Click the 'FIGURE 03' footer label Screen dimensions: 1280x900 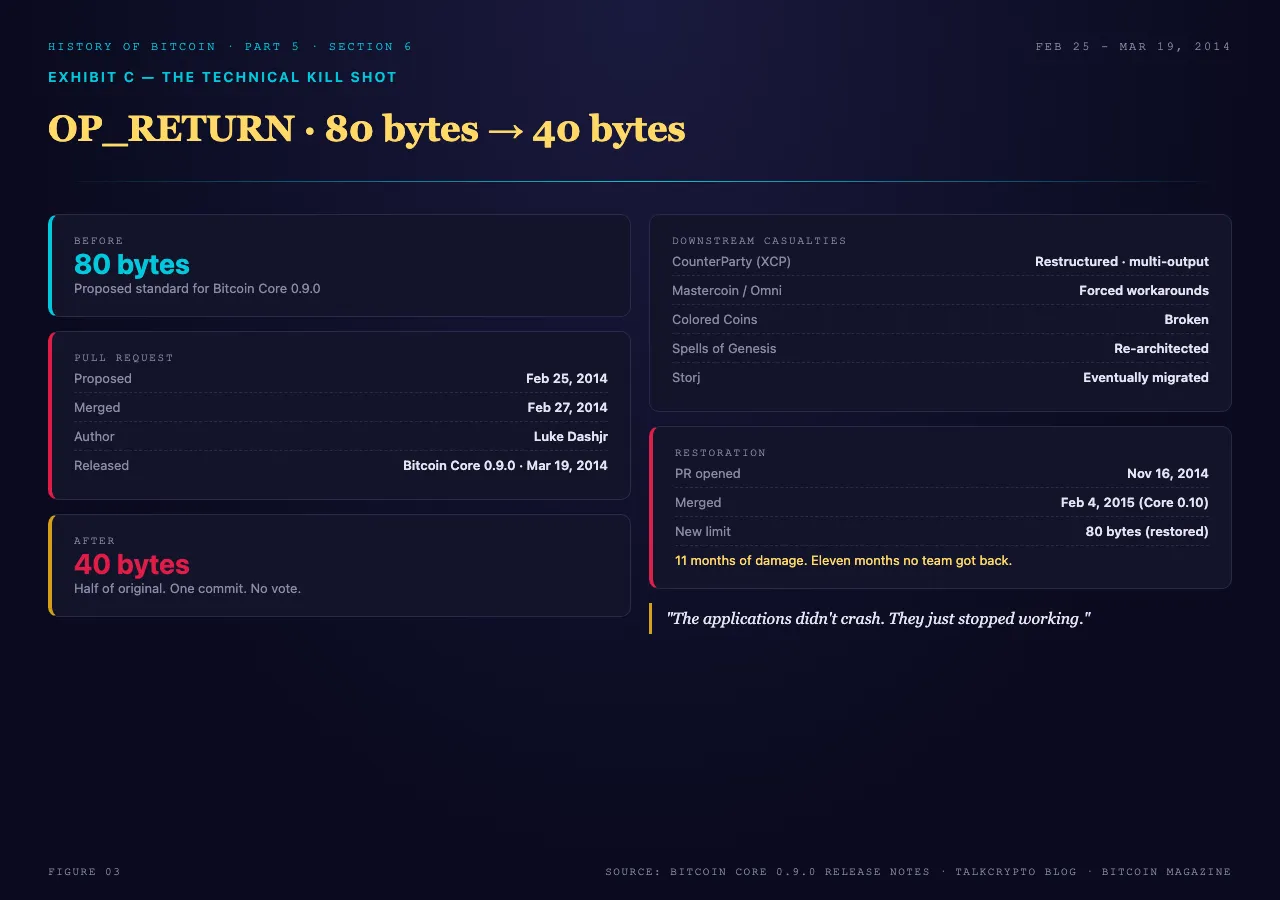point(84,872)
